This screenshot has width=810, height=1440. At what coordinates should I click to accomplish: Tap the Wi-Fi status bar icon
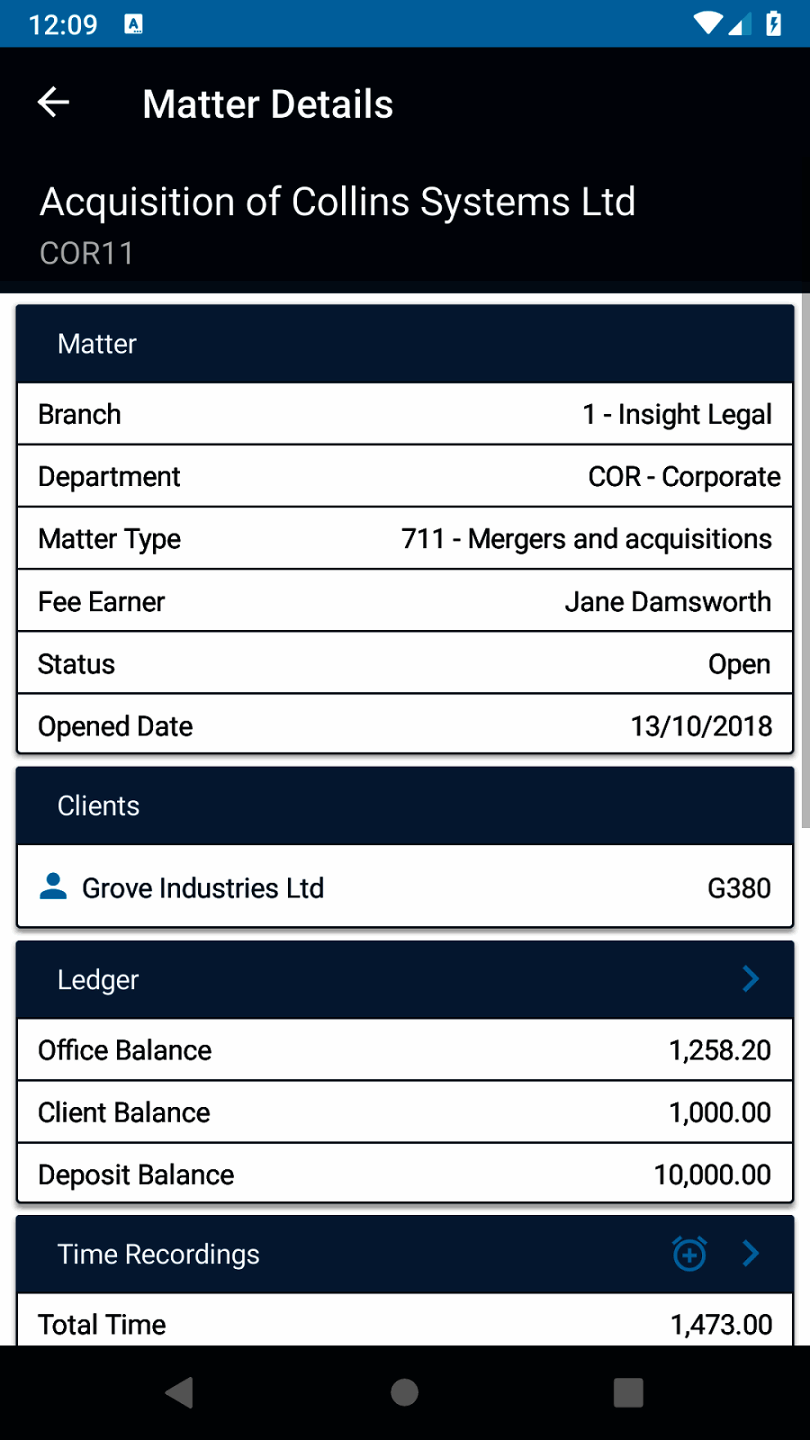(x=708, y=23)
